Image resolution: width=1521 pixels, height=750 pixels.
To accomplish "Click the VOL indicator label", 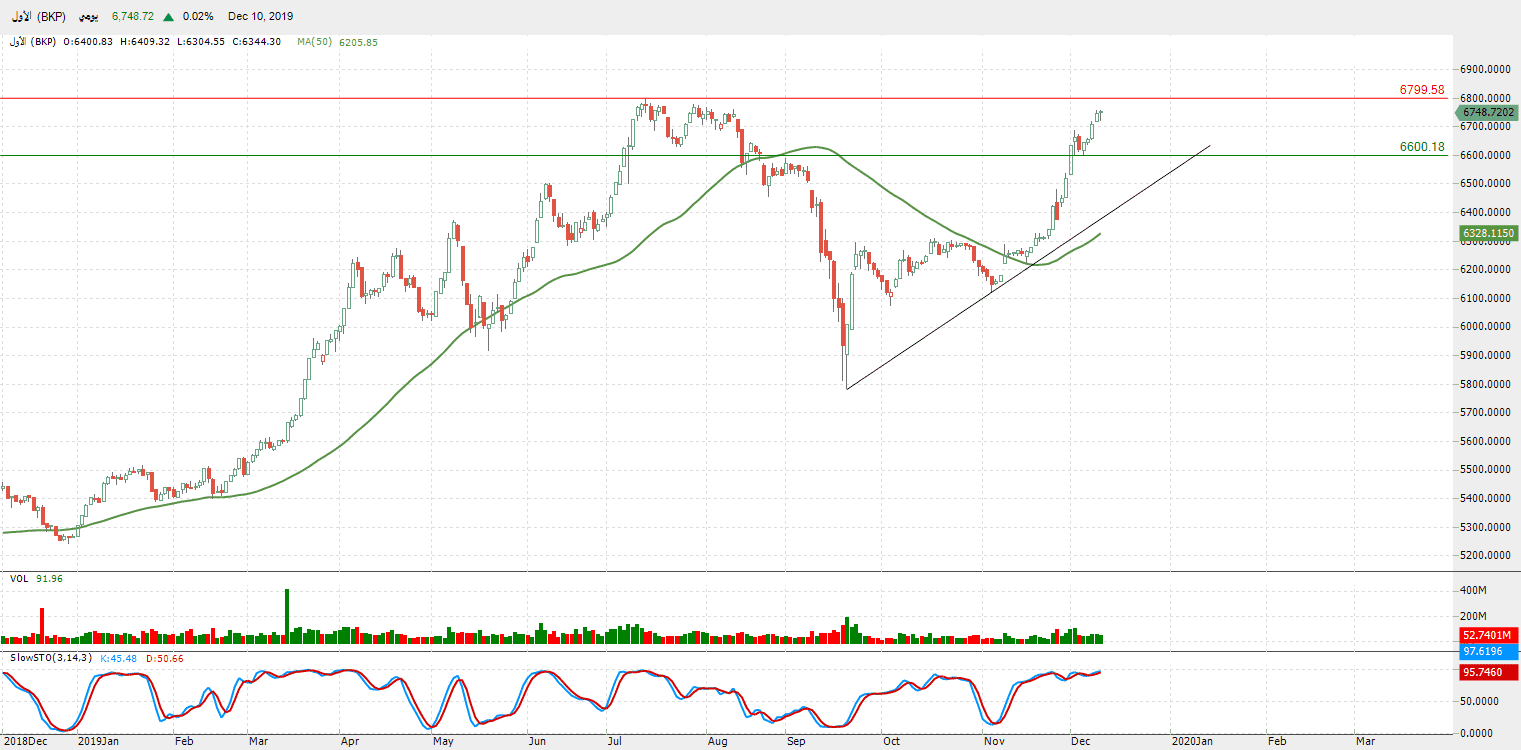I will point(19,579).
